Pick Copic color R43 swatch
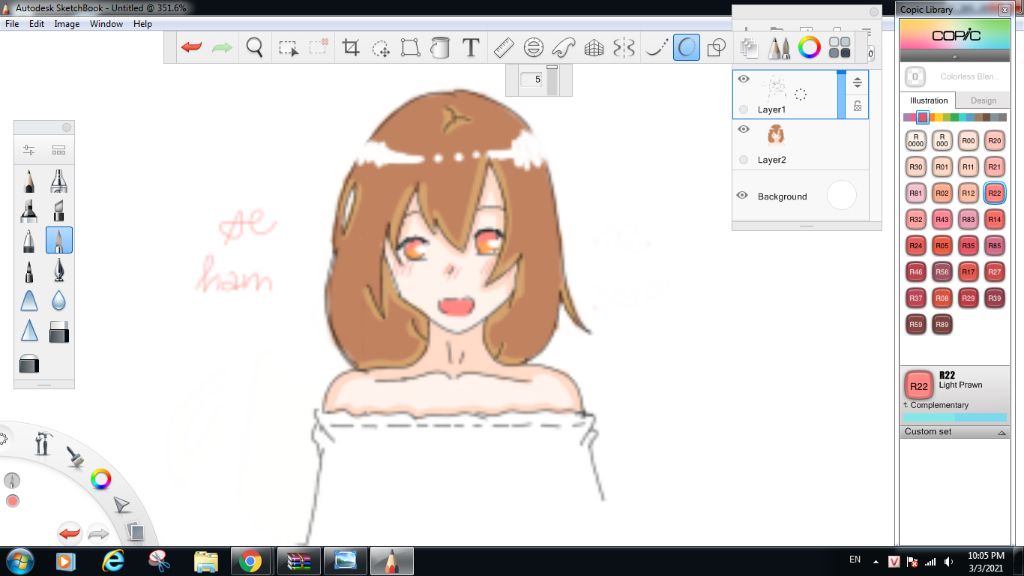The height and width of the screenshot is (576, 1024). [x=942, y=219]
